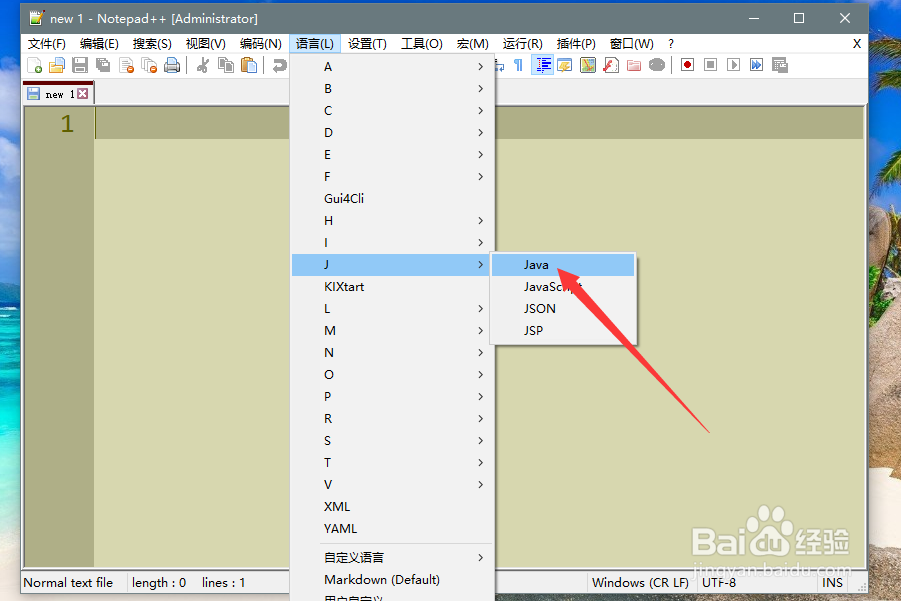
Task: Click the Save All toolbar icon
Action: 103,66
